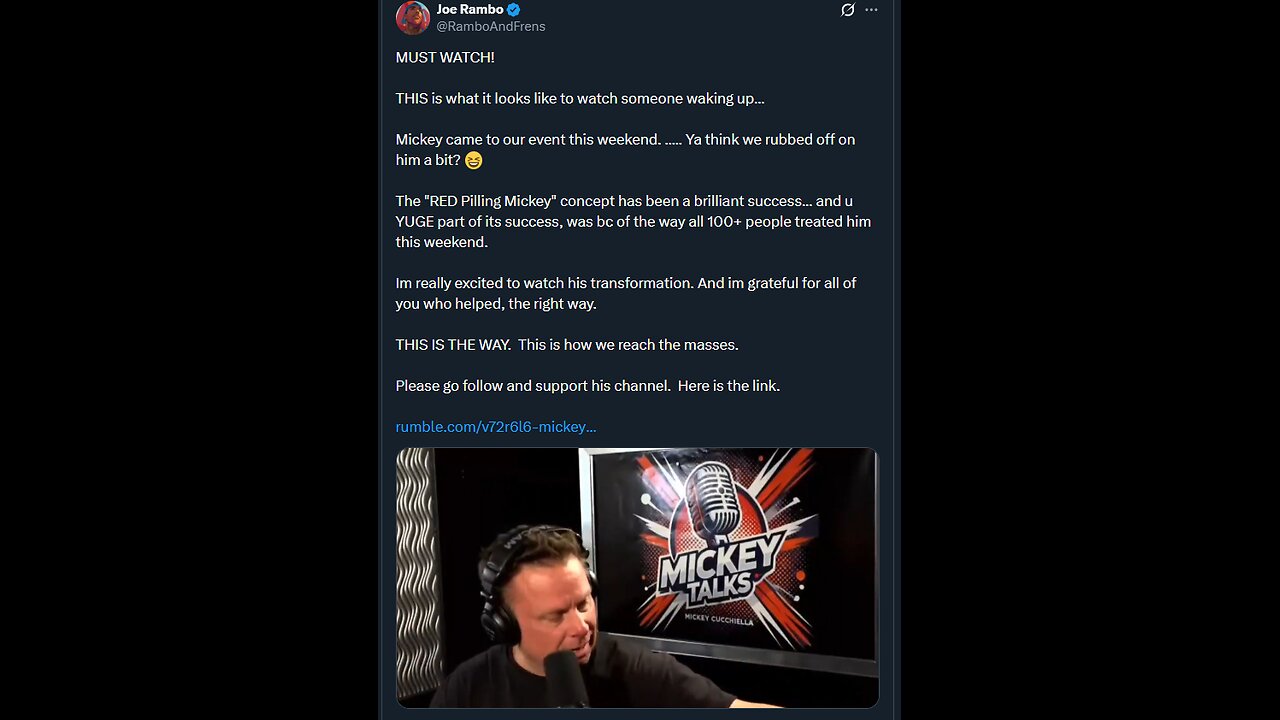Click the 'MUST WATCH!' headline text

click(445, 58)
